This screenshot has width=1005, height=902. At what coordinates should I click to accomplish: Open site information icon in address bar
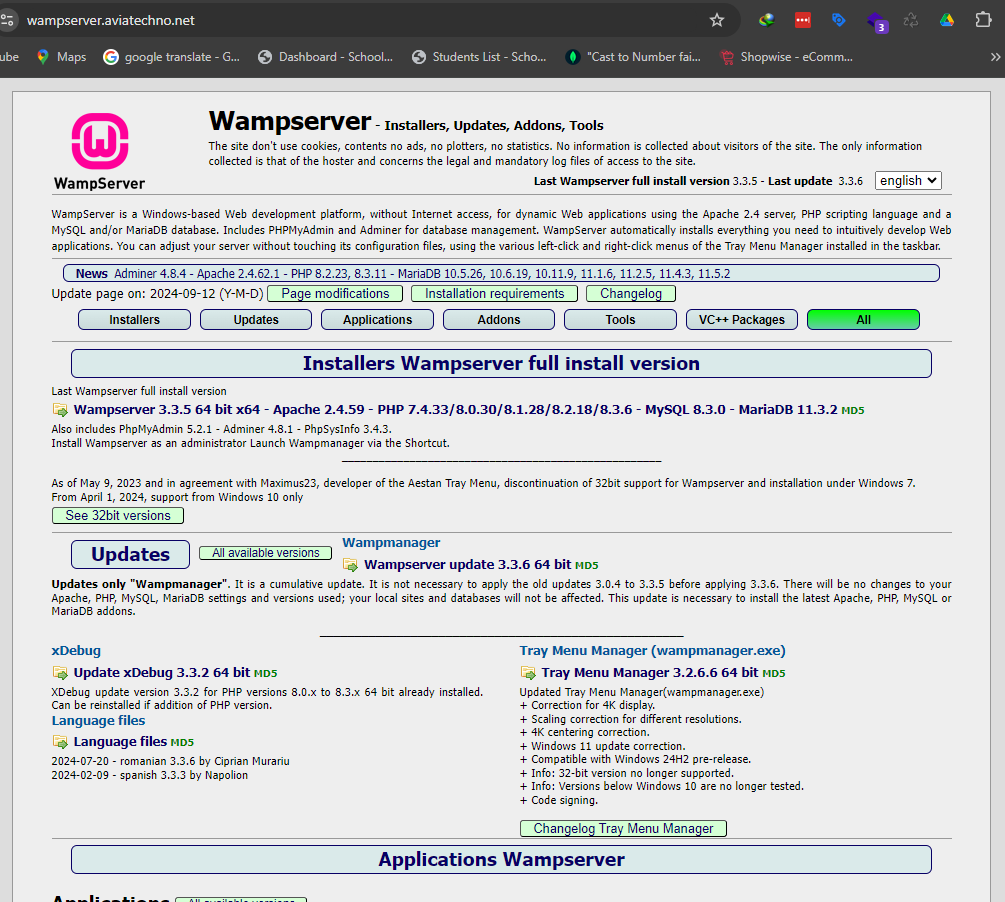coord(8,21)
